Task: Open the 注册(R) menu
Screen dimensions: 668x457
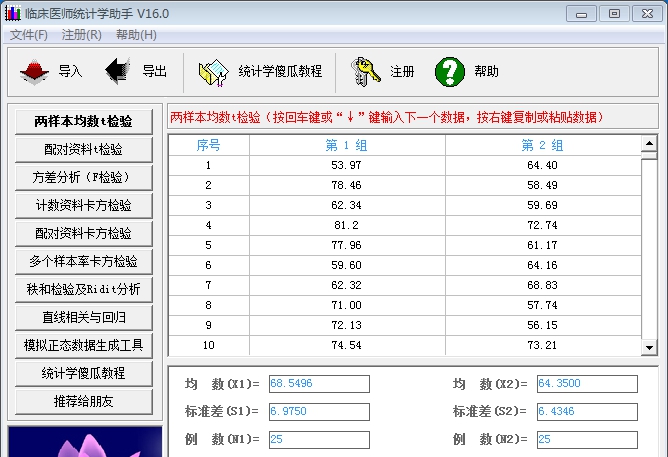Action: coord(81,34)
